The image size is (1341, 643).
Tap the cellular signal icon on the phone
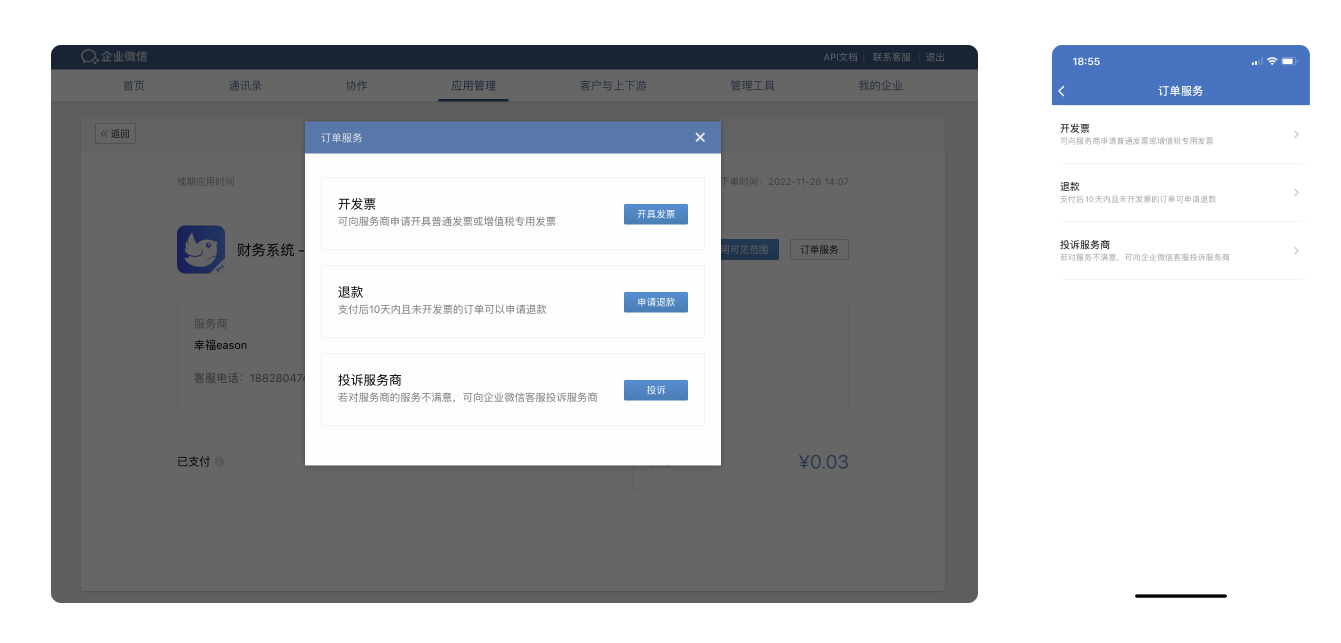[x=1255, y=61]
